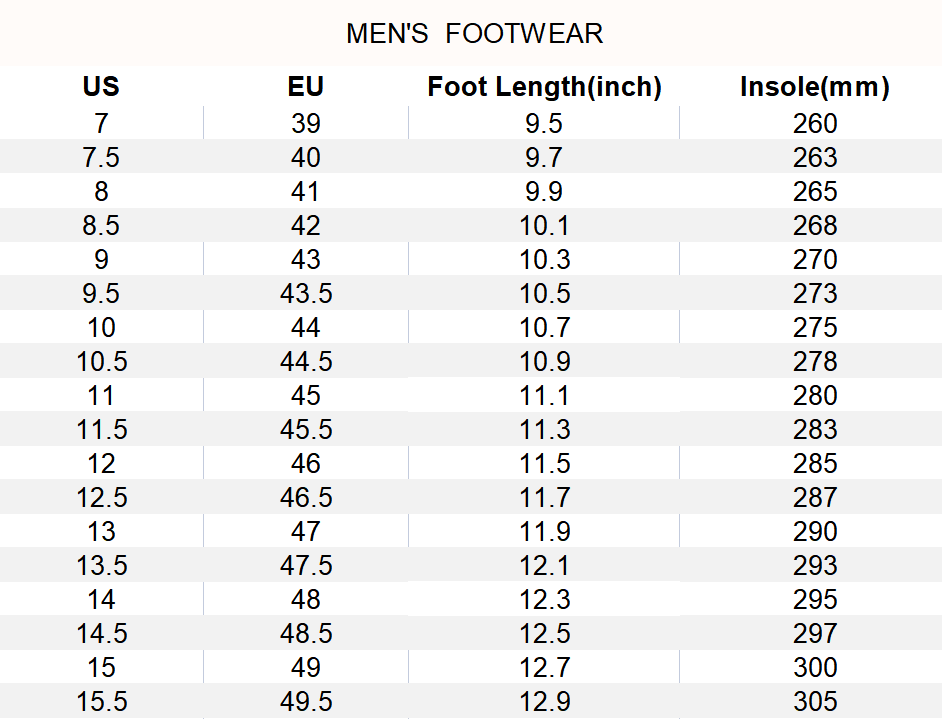
Task: Click the 12.7 foot length cell
Action: click(544, 668)
